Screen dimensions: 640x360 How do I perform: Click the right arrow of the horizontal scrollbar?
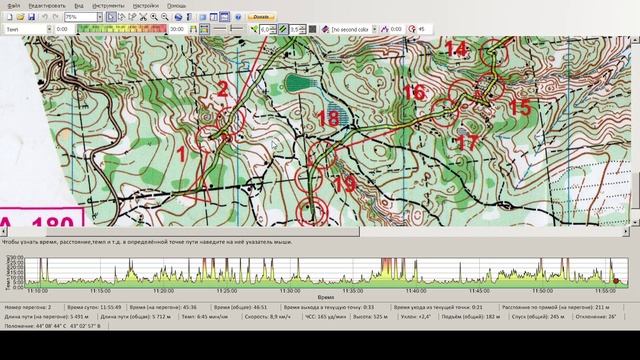tap(626, 231)
